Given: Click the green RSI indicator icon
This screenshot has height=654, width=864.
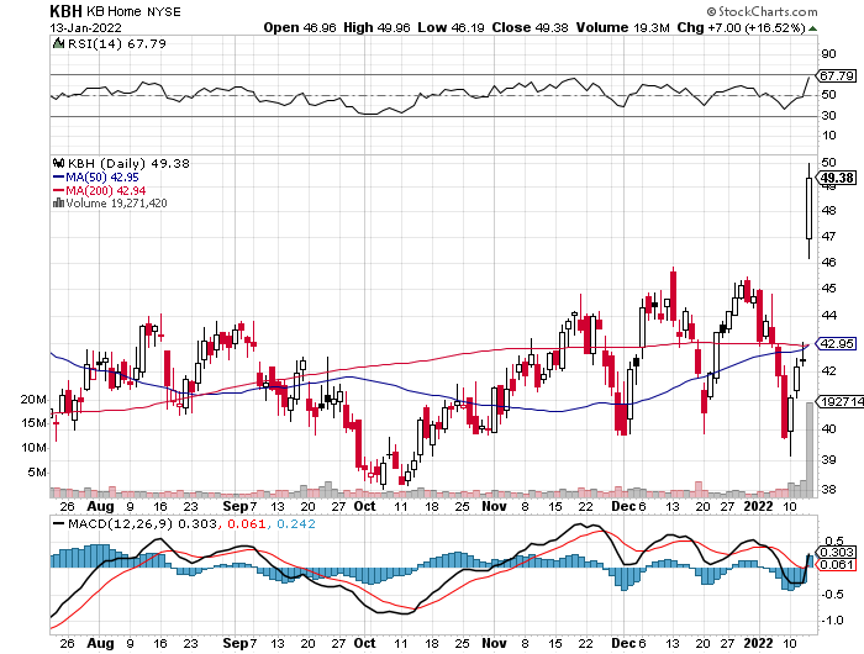Looking at the screenshot, I should pyautogui.click(x=58, y=44).
